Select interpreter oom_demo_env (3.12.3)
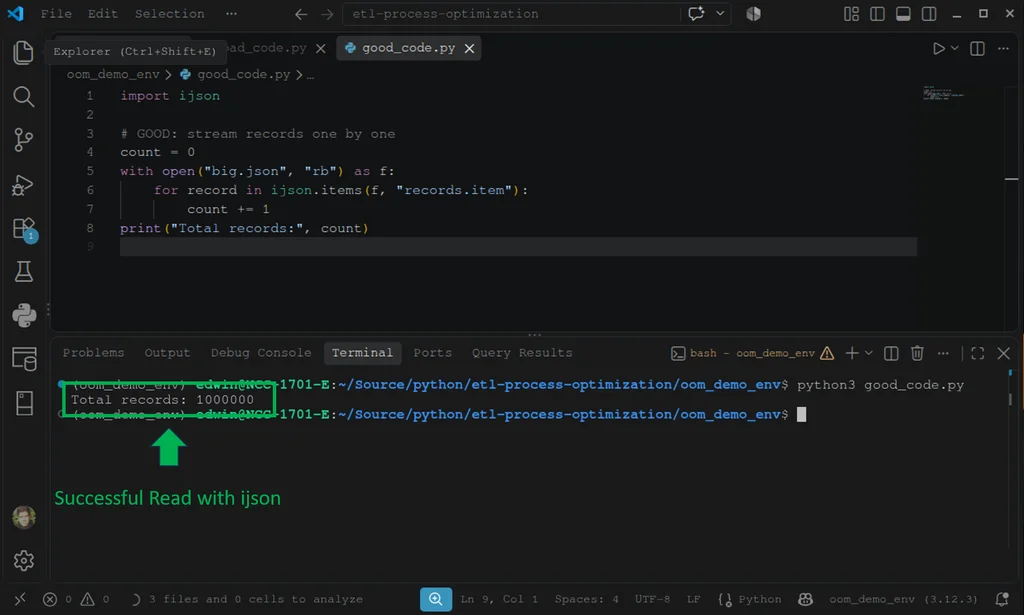 click(903, 599)
